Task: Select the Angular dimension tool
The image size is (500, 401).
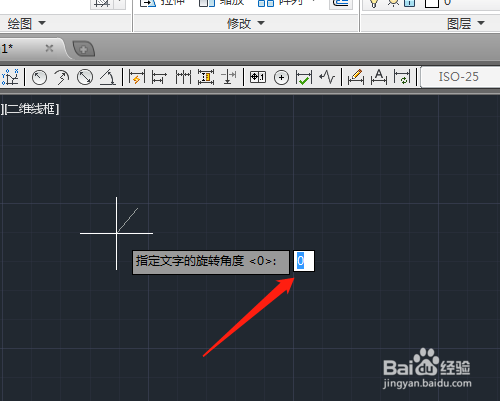Action: tap(108, 77)
